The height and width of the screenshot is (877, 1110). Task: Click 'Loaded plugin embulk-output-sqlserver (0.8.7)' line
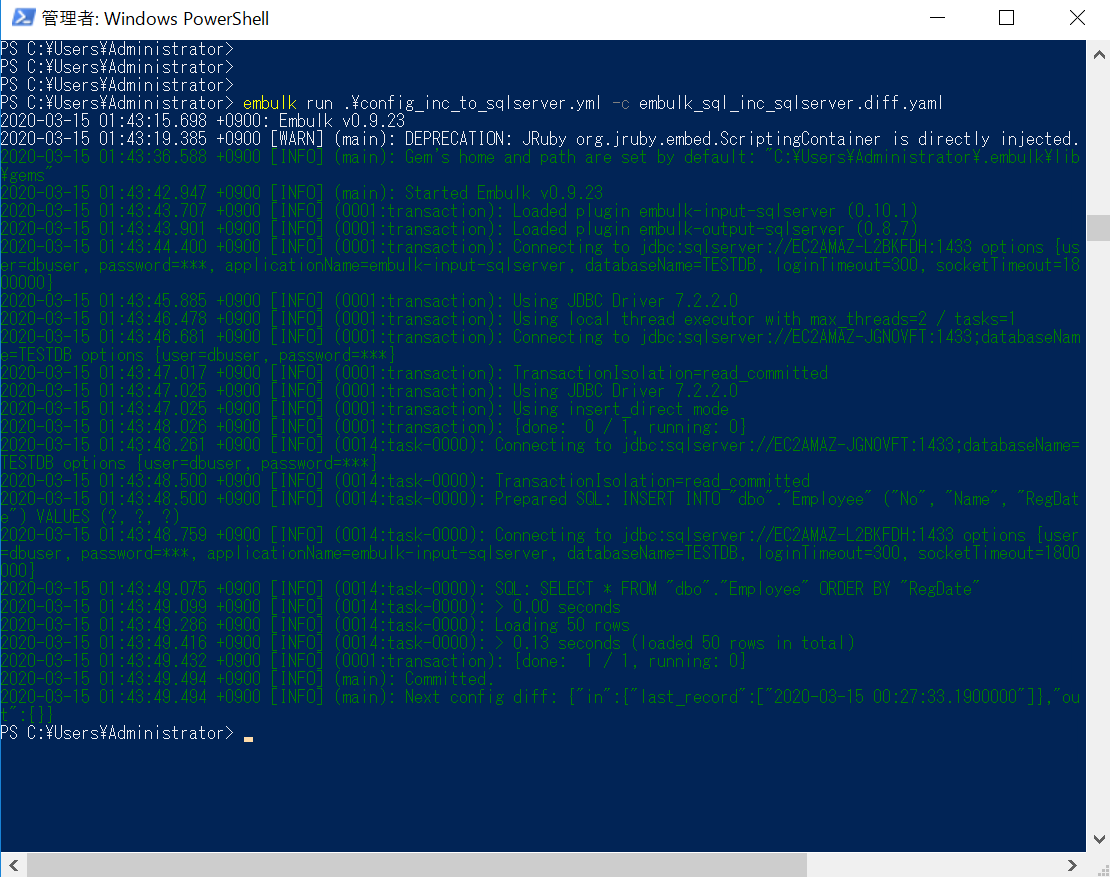pyautogui.click(x=715, y=229)
